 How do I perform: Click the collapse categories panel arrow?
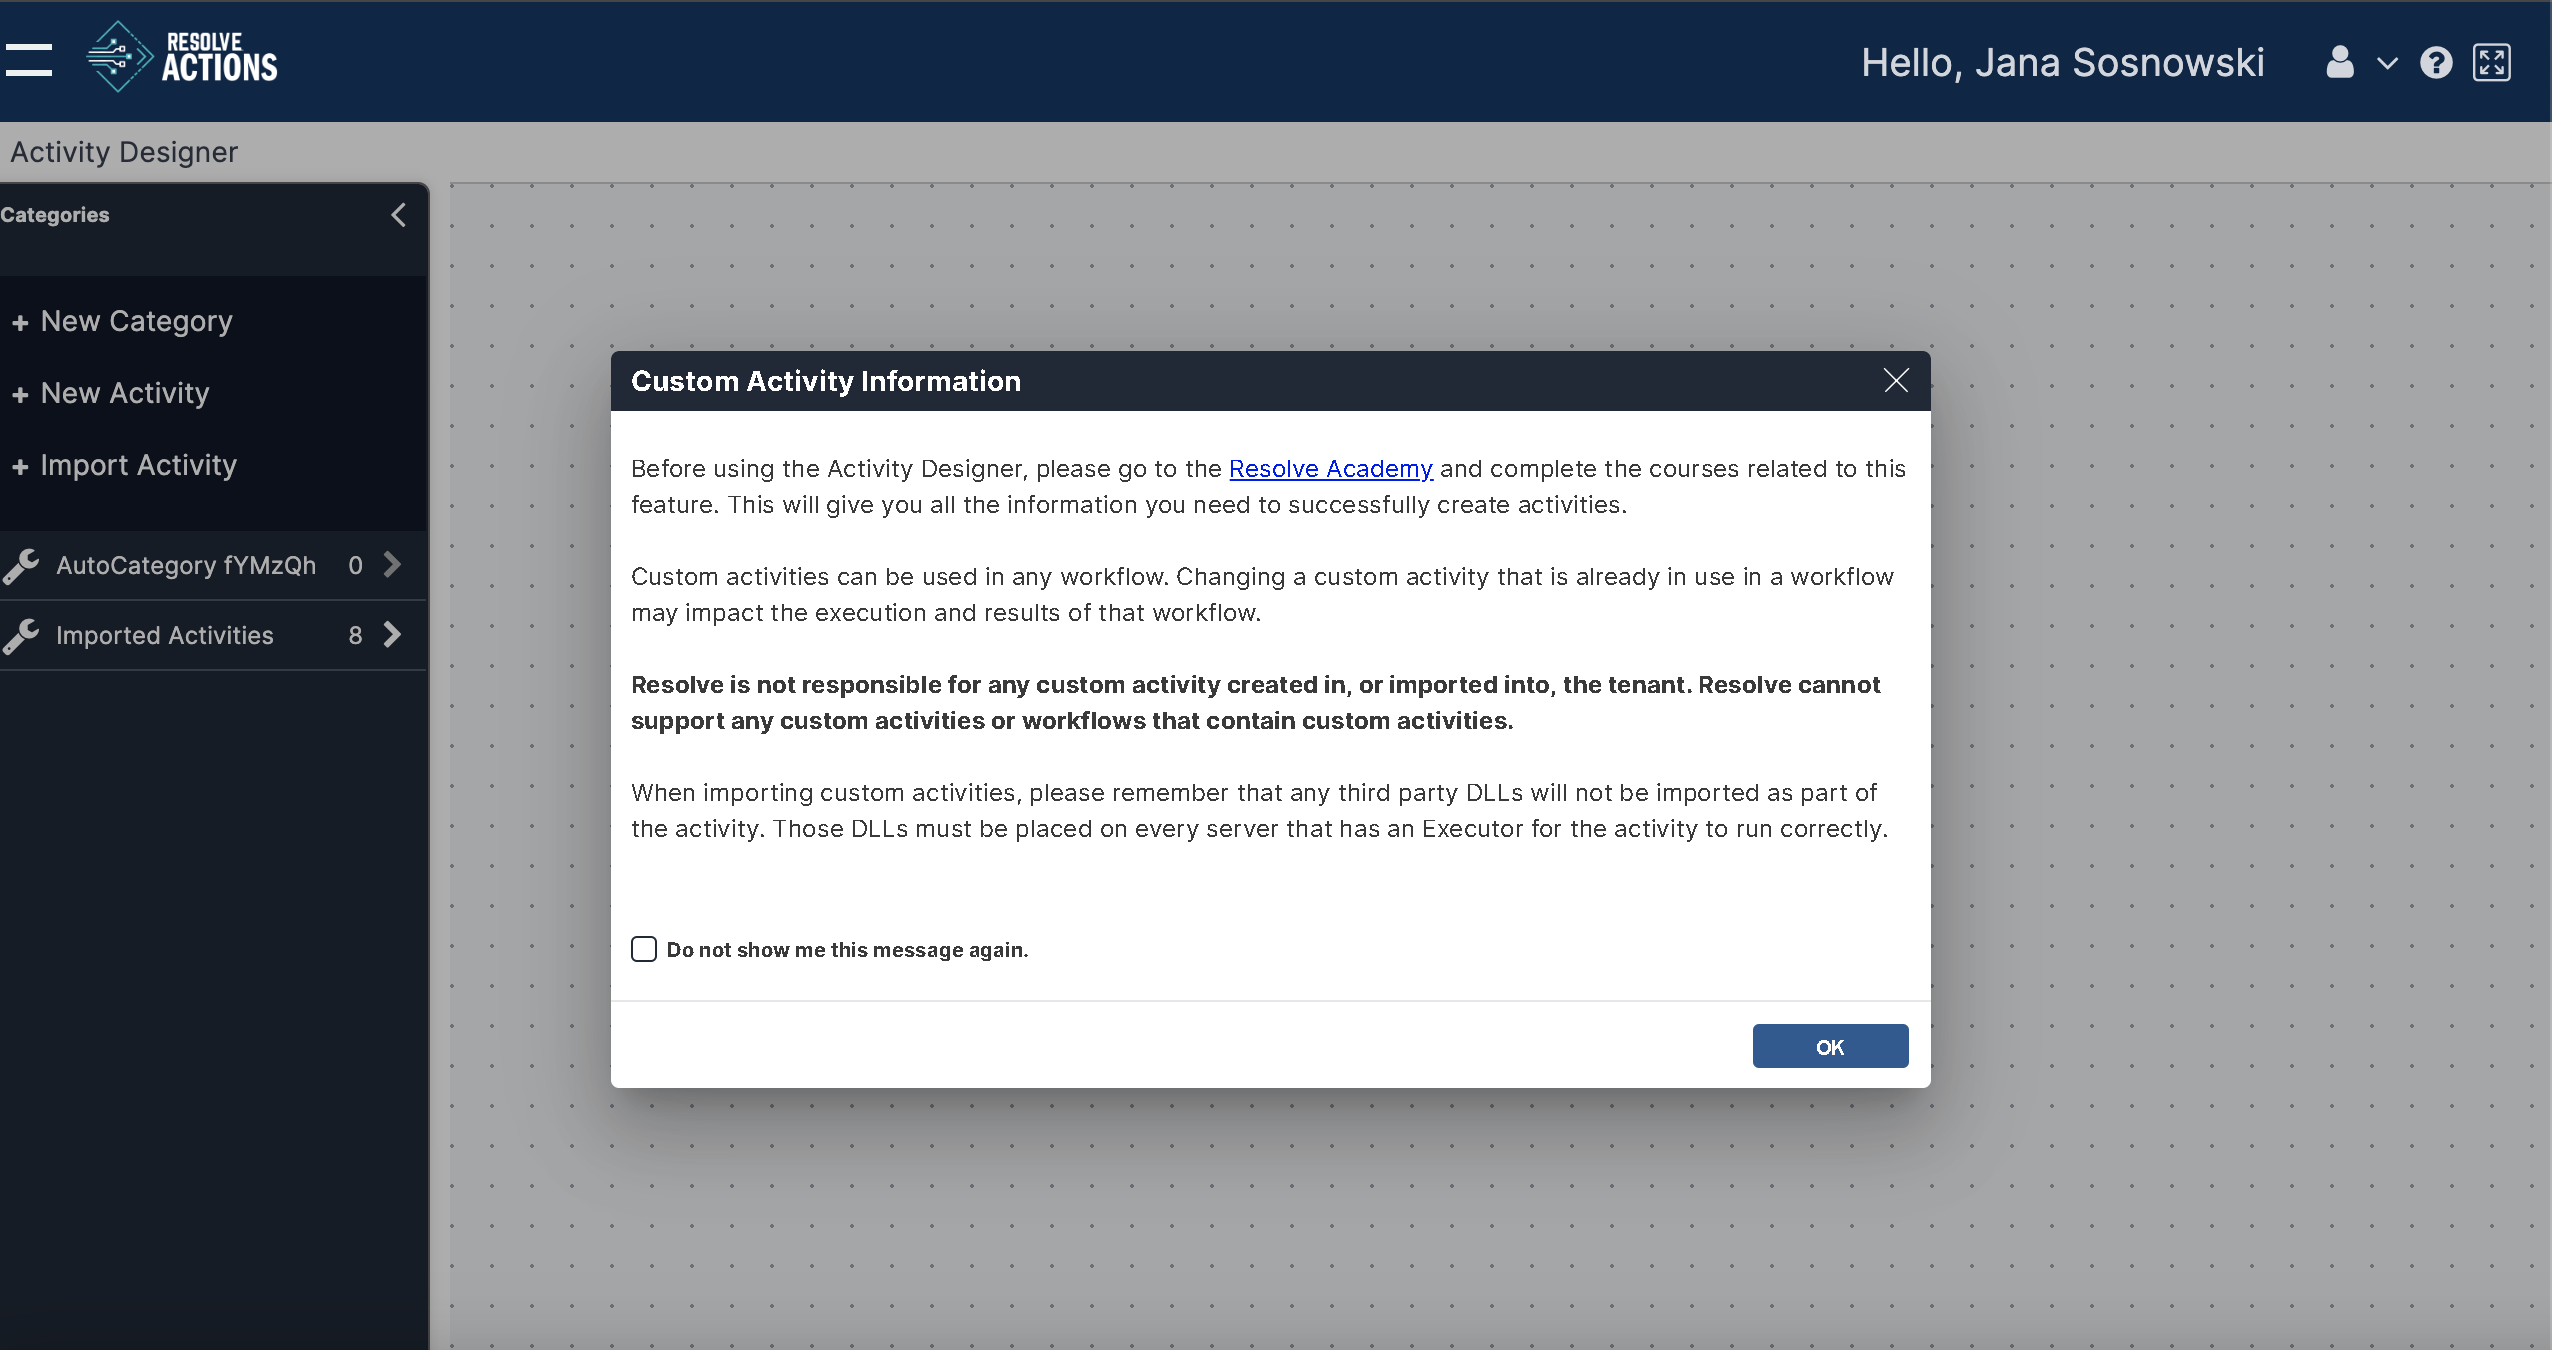pyautogui.click(x=400, y=214)
